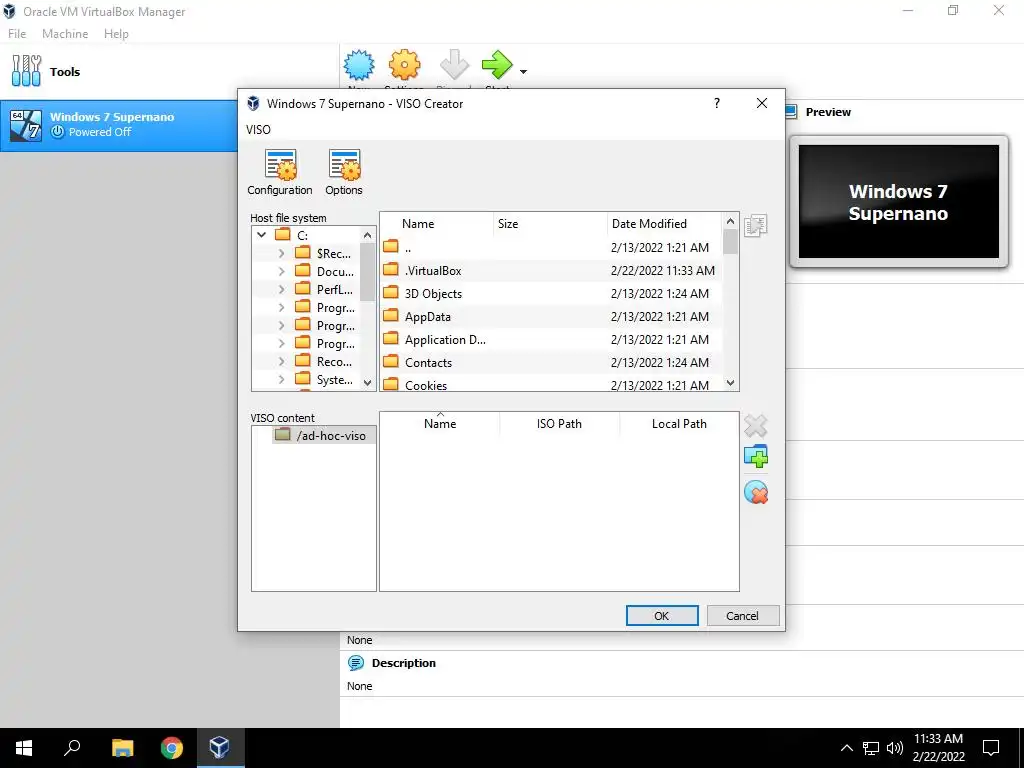Image resolution: width=1024 pixels, height=768 pixels.
Task: Sort host files by Name column
Action: [436, 224]
